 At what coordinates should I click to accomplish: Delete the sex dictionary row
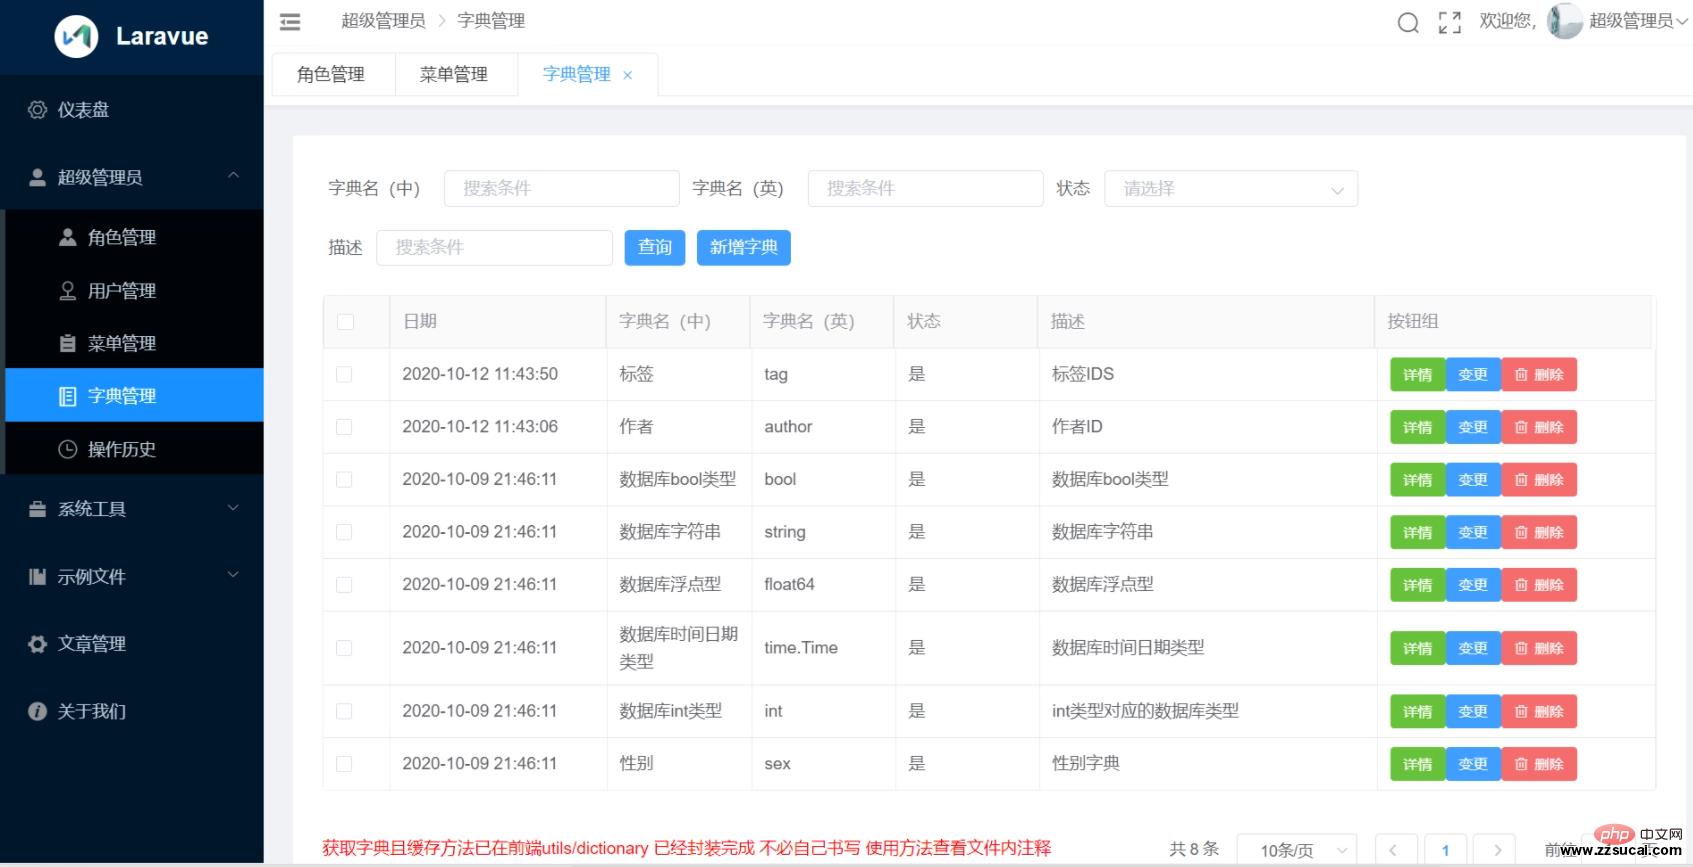pyautogui.click(x=1539, y=764)
